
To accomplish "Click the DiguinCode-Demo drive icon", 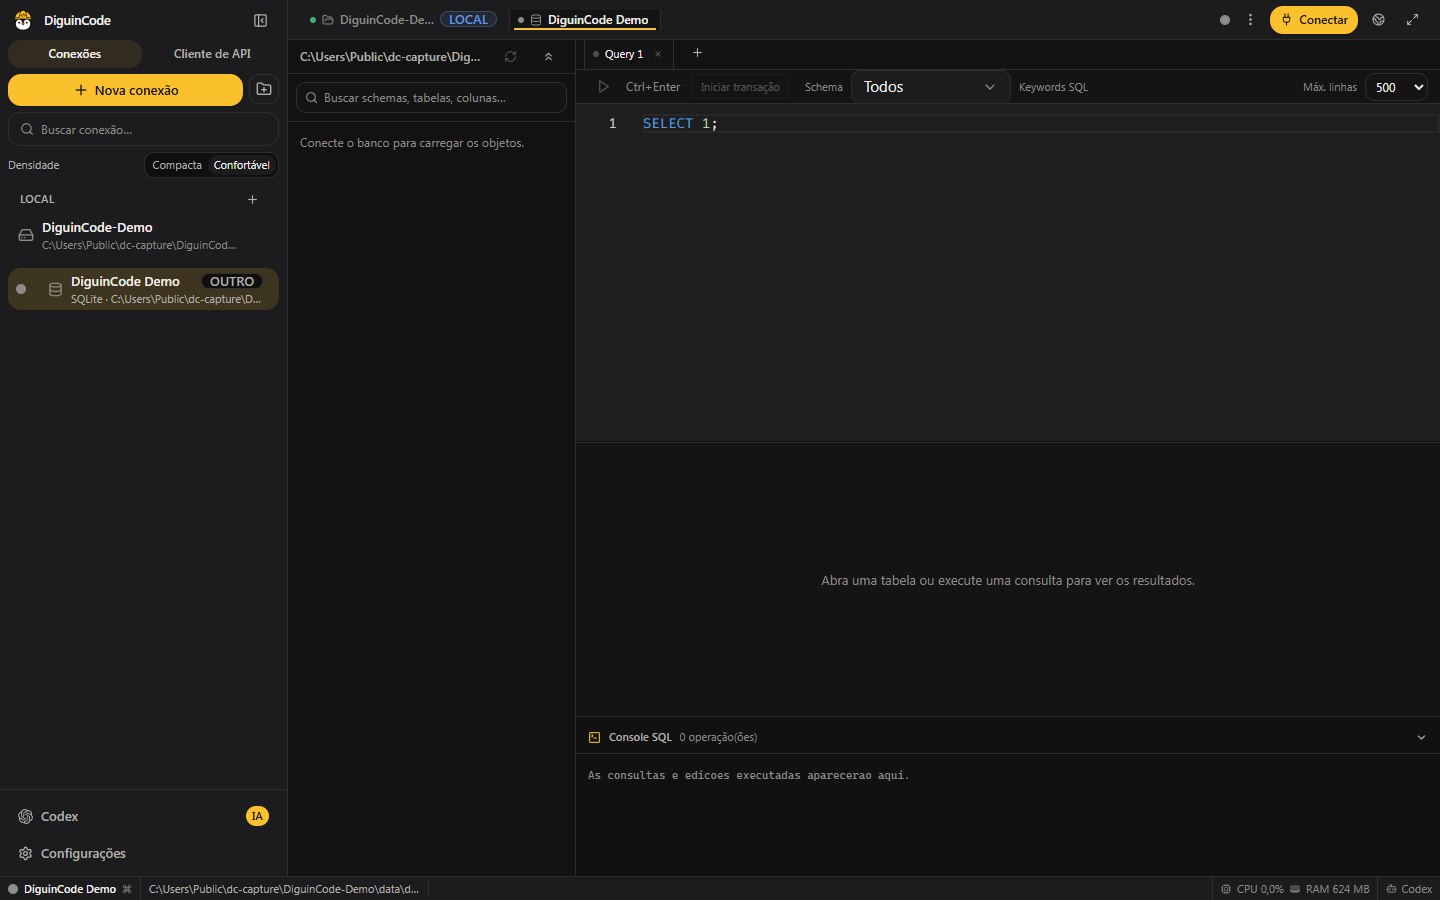I will coord(26,236).
